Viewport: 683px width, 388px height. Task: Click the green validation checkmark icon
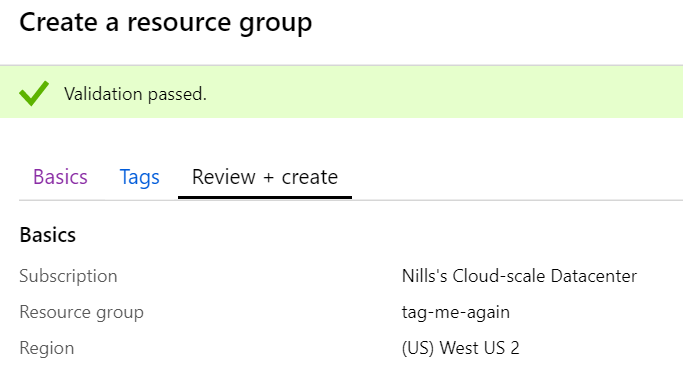click(34, 93)
